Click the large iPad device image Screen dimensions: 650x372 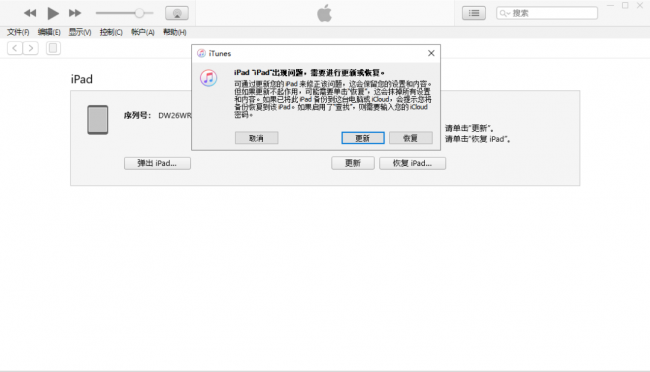pos(98,120)
